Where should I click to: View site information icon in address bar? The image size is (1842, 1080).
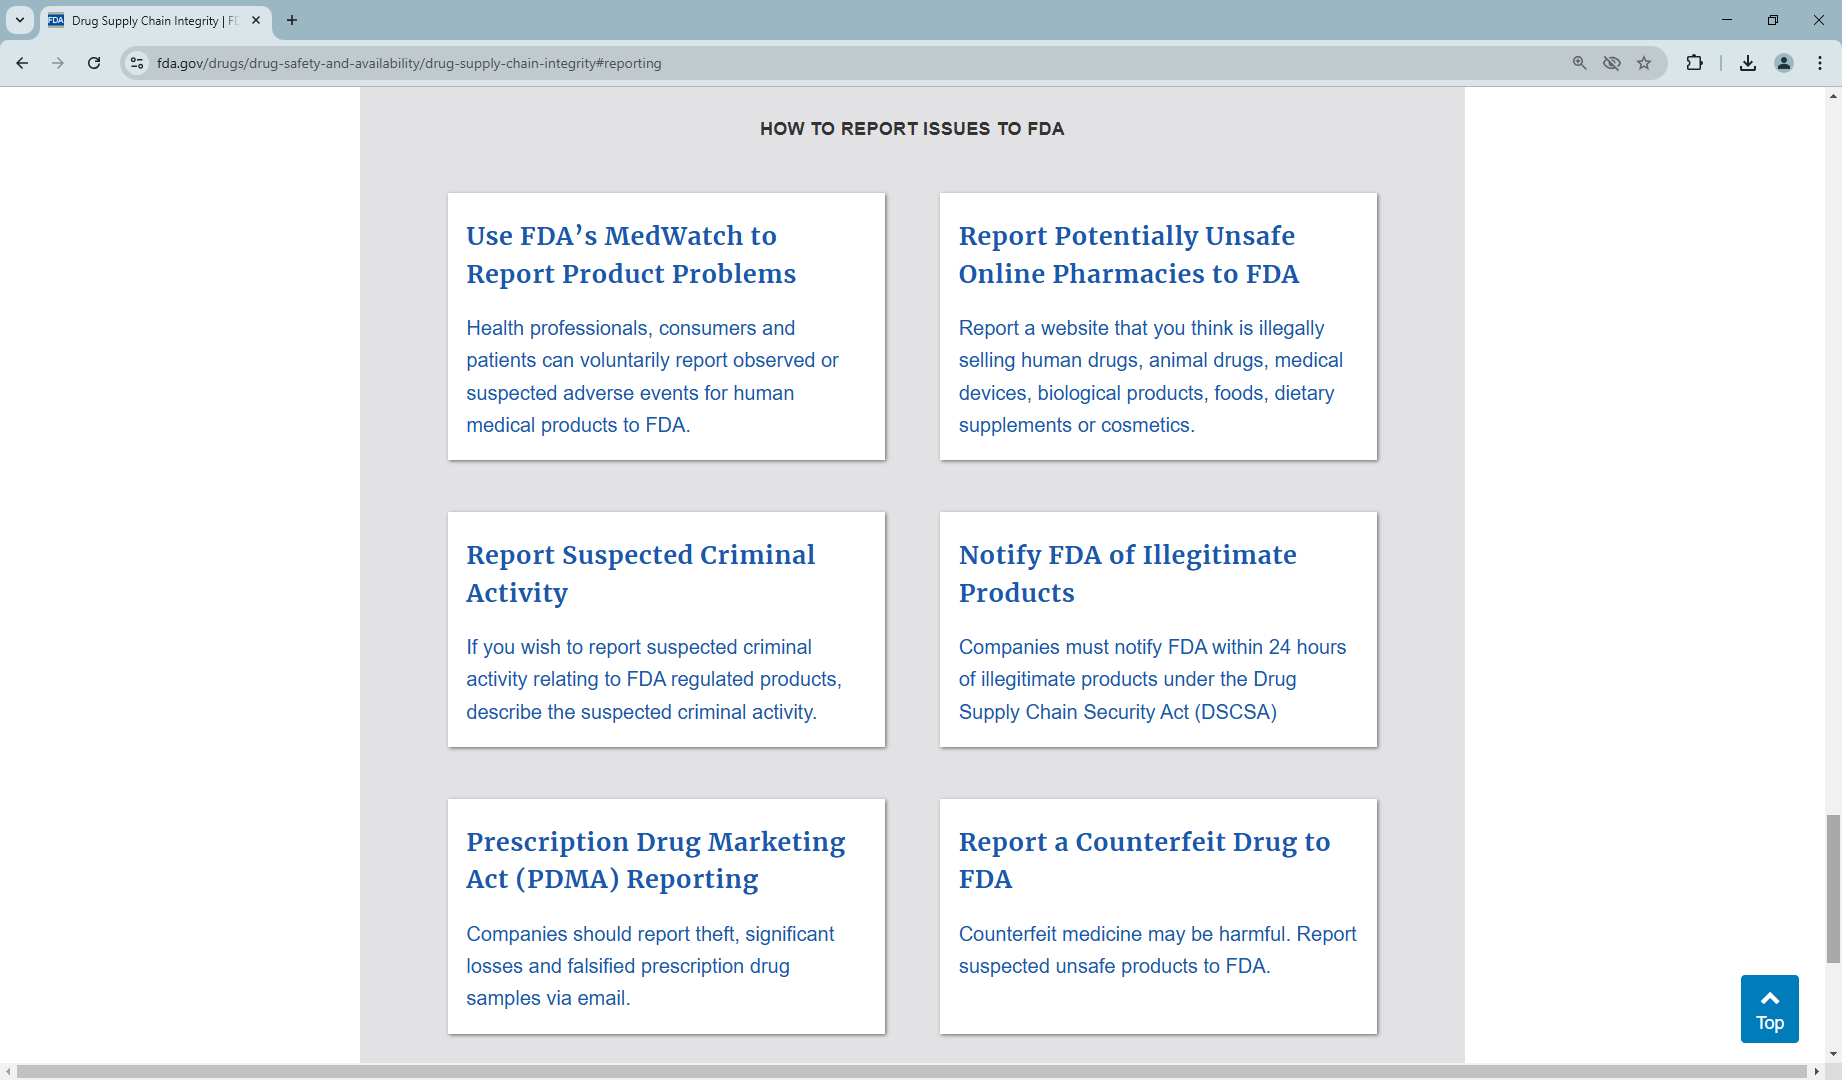[x=137, y=63]
